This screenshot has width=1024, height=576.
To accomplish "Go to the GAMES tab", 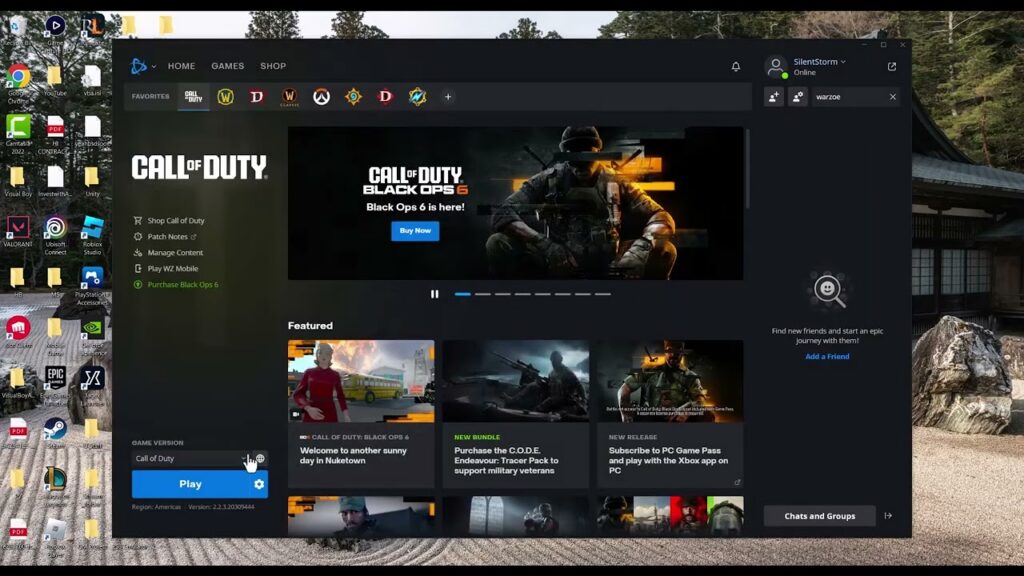I will (x=228, y=66).
